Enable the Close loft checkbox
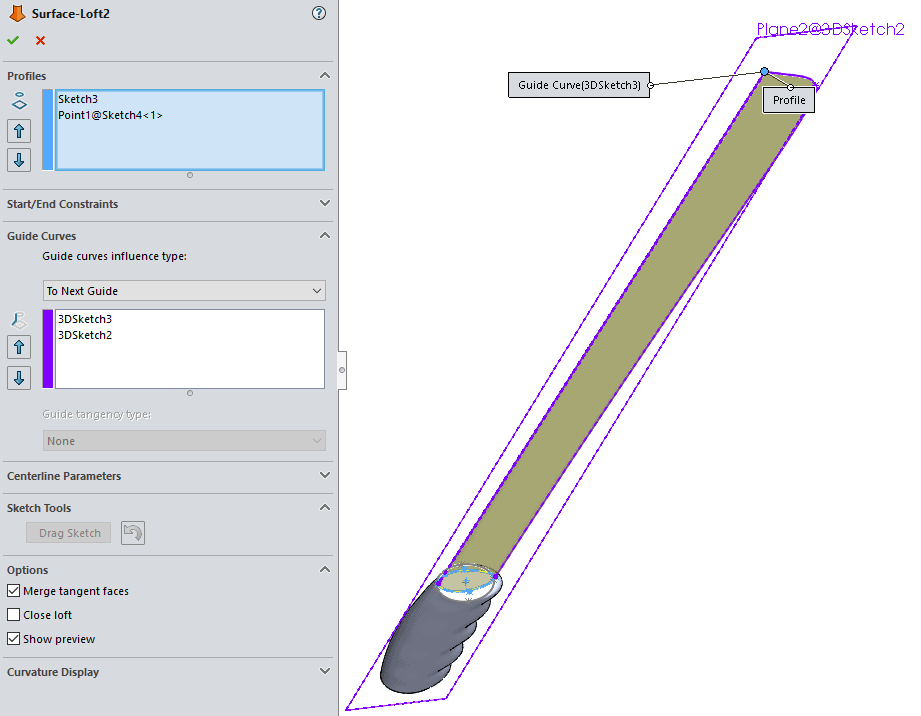921x716 pixels. tap(14, 615)
